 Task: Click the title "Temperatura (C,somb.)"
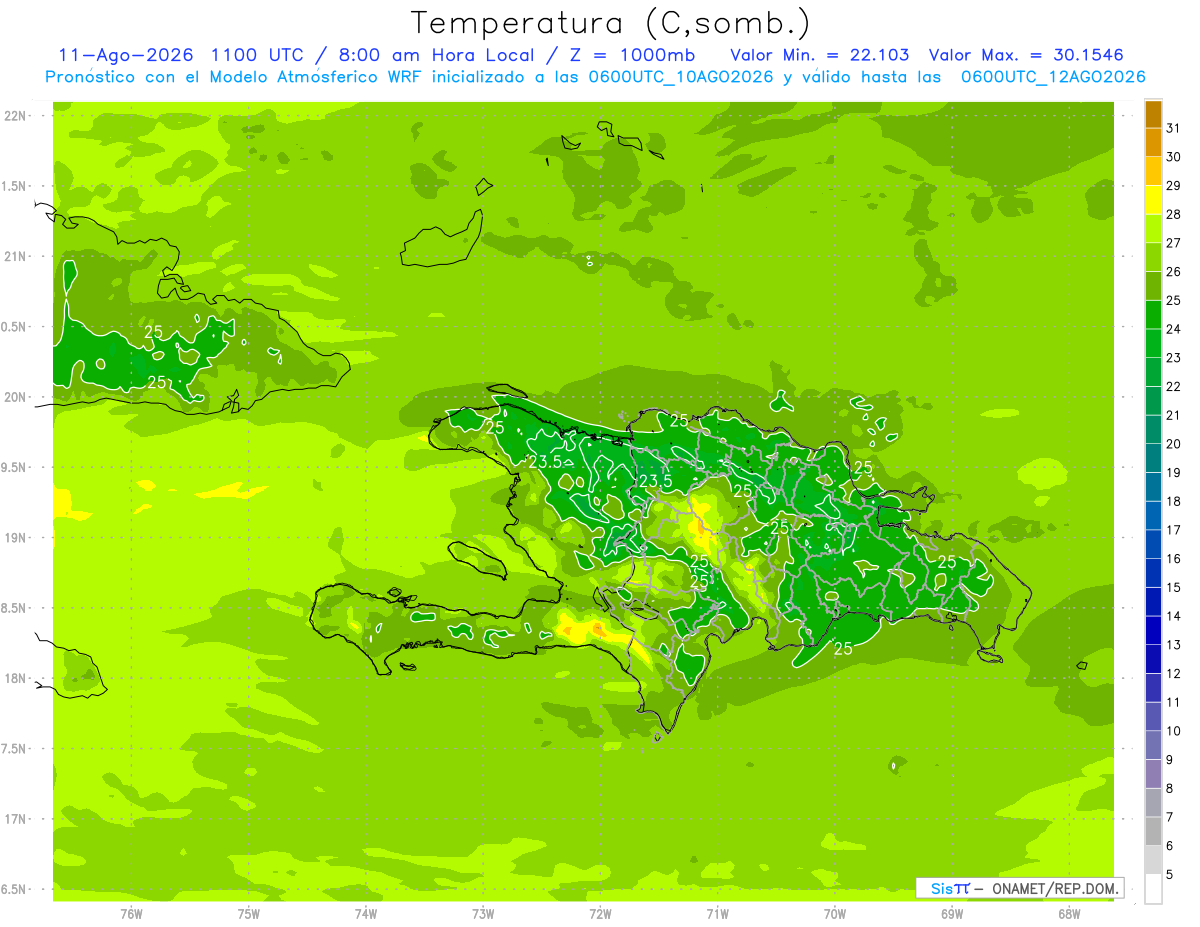coord(611,23)
